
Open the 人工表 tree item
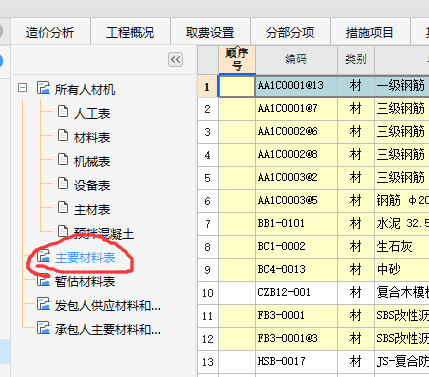coord(92,113)
